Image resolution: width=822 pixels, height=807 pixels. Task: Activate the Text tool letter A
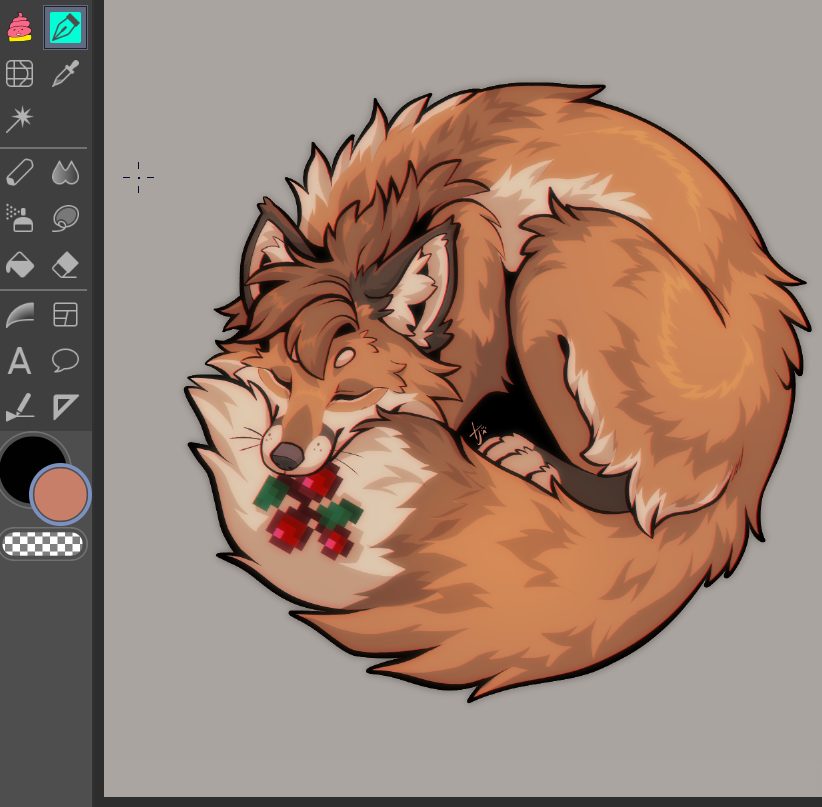(x=19, y=360)
